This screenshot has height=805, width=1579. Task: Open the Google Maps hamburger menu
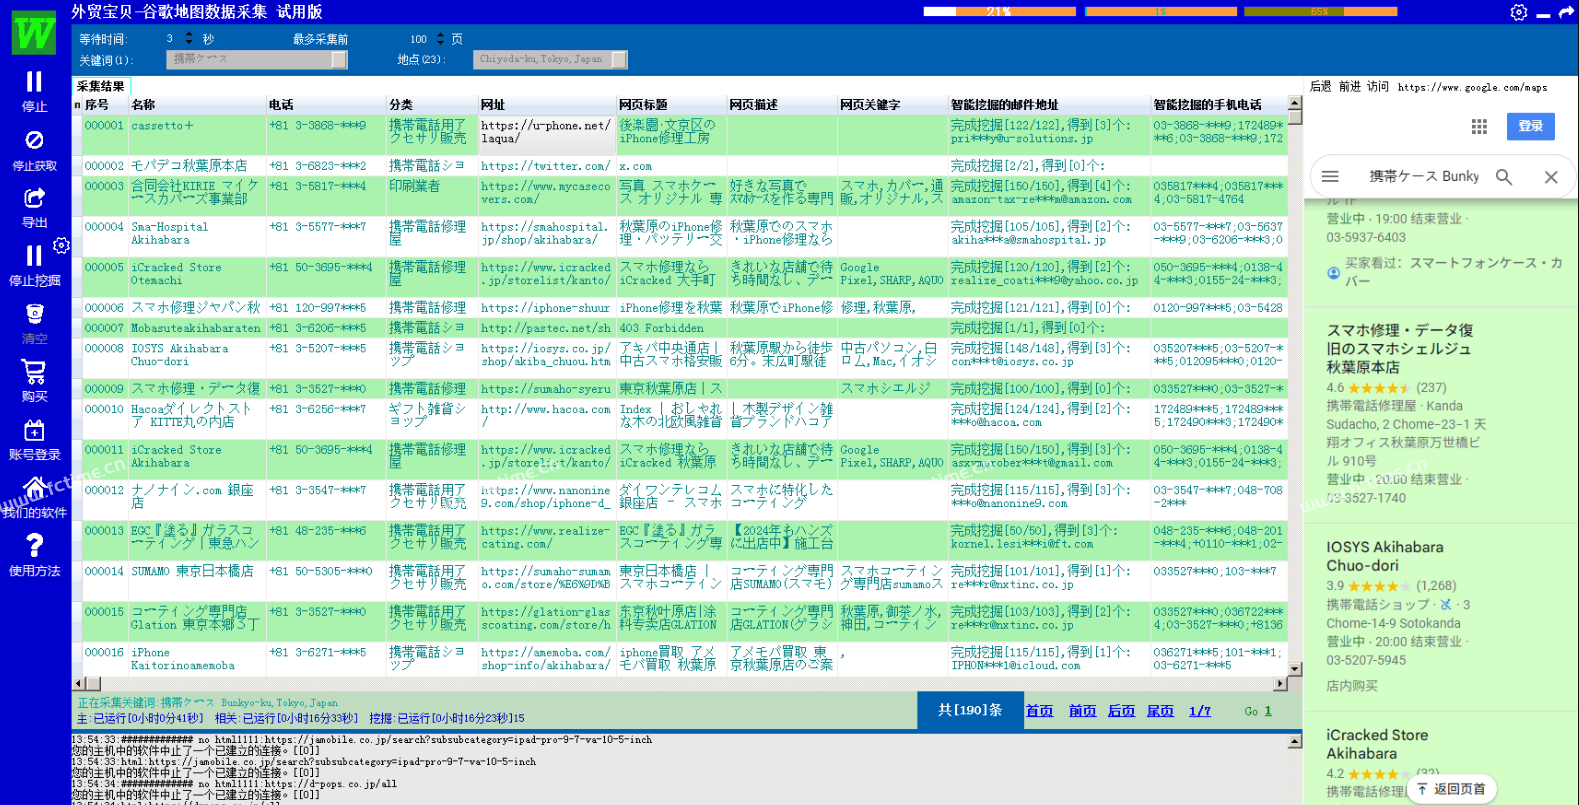(x=1330, y=177)
